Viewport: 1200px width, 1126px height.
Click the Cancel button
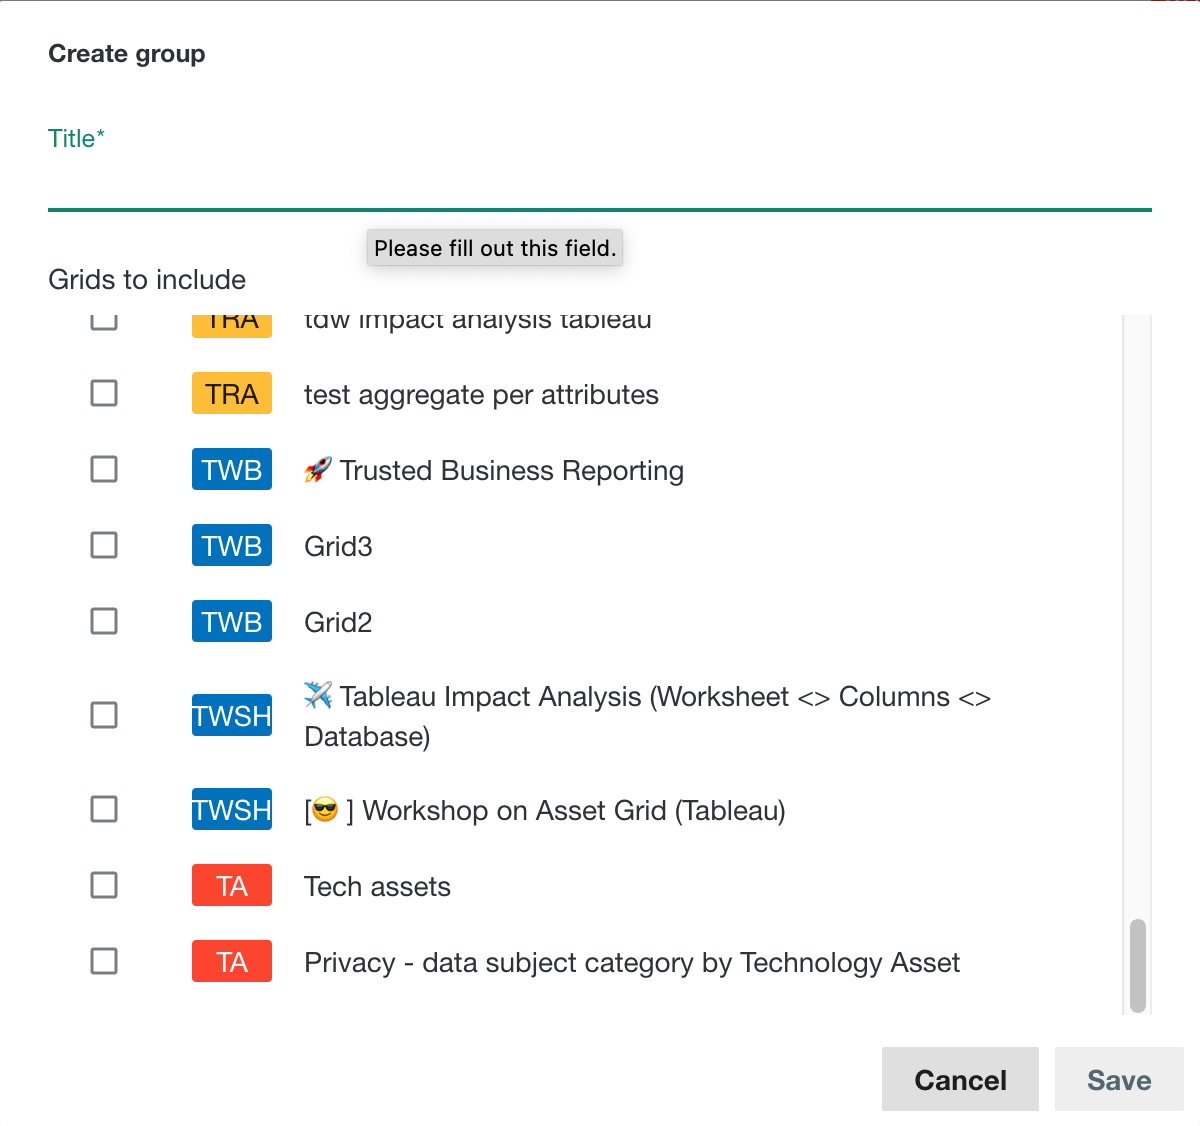[x=960, y=1079]
